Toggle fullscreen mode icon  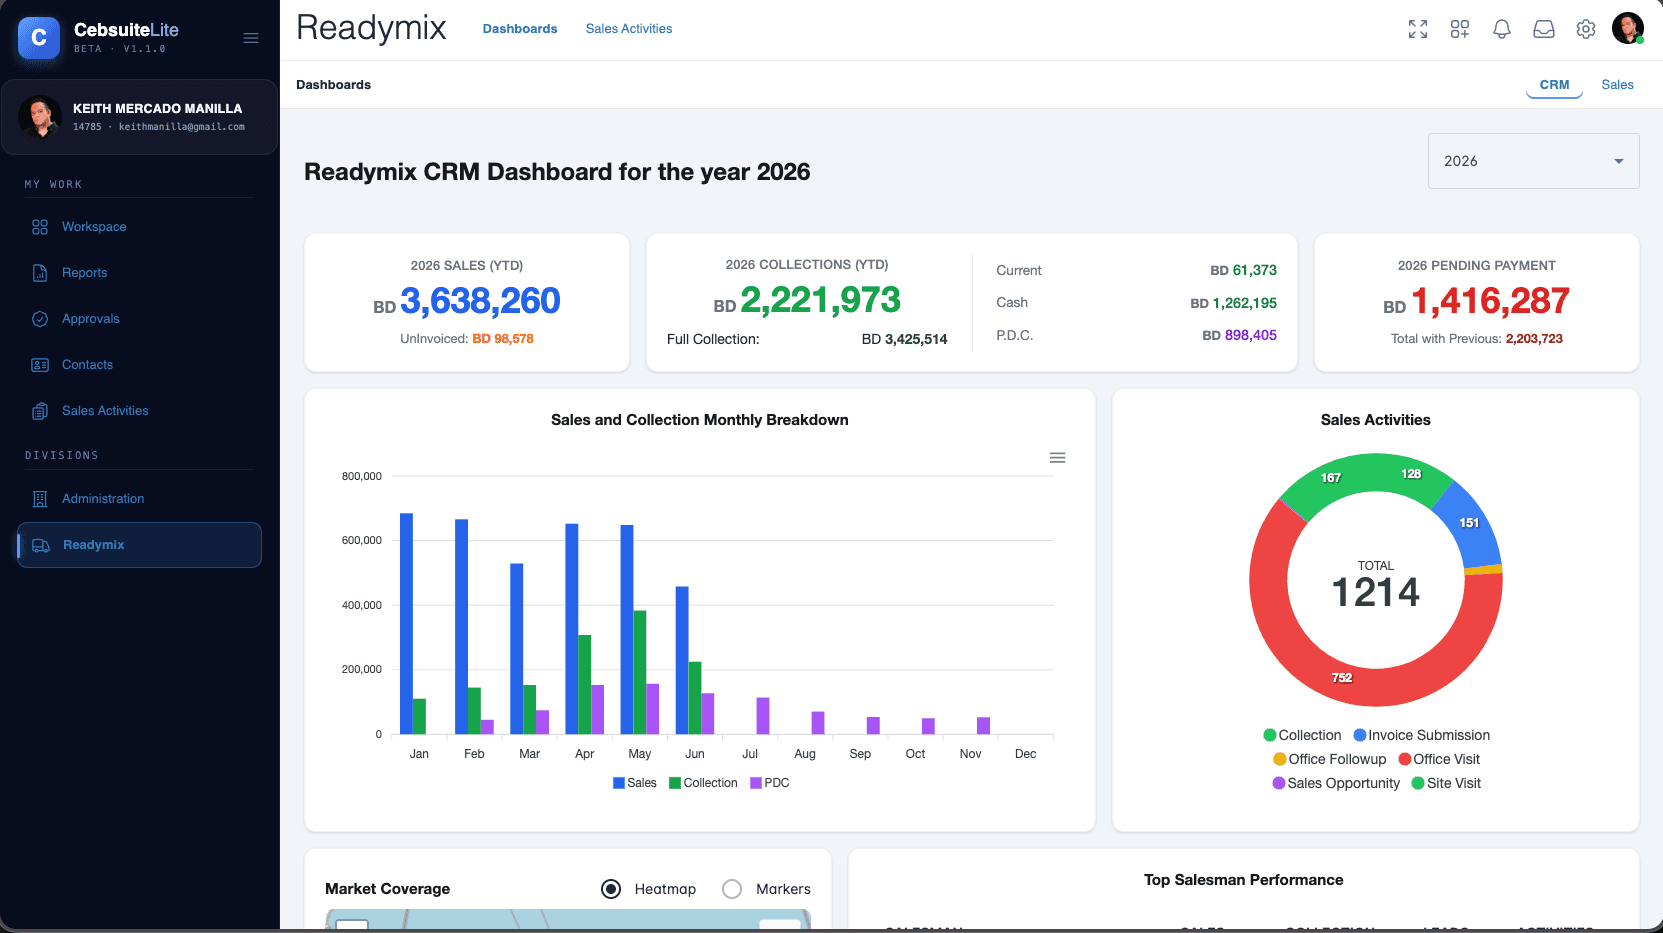1418,29
